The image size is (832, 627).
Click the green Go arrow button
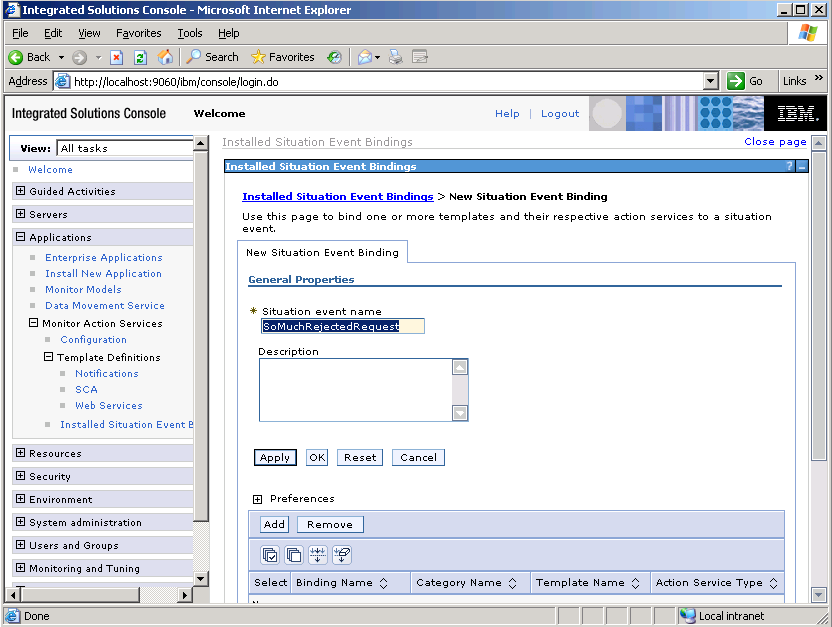[x=735, y=81]
